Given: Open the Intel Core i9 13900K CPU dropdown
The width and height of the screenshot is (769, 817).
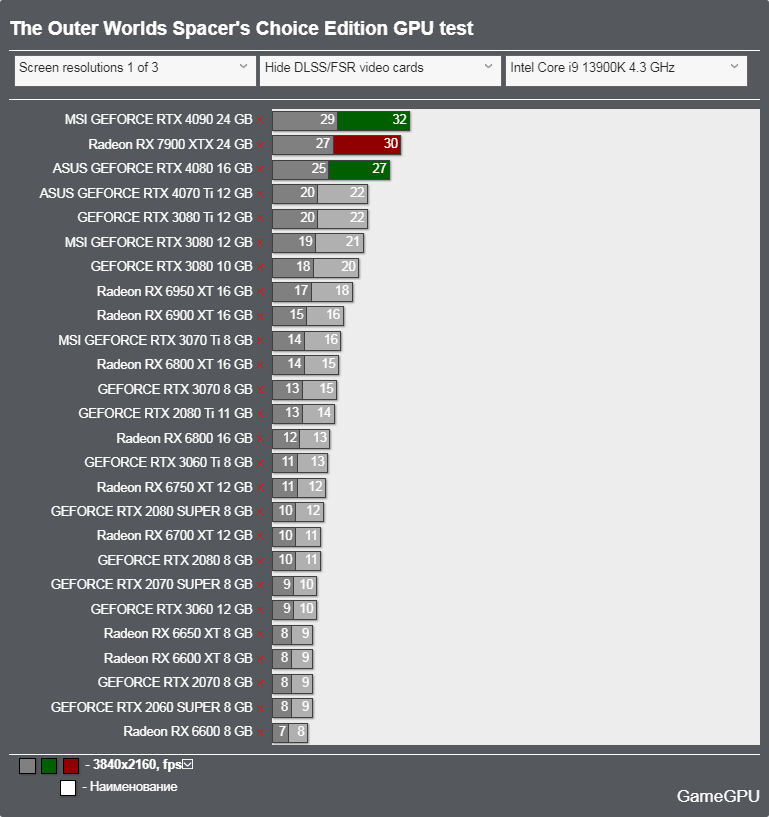Looking at the screenshot, I should click(x=626, y=71).
